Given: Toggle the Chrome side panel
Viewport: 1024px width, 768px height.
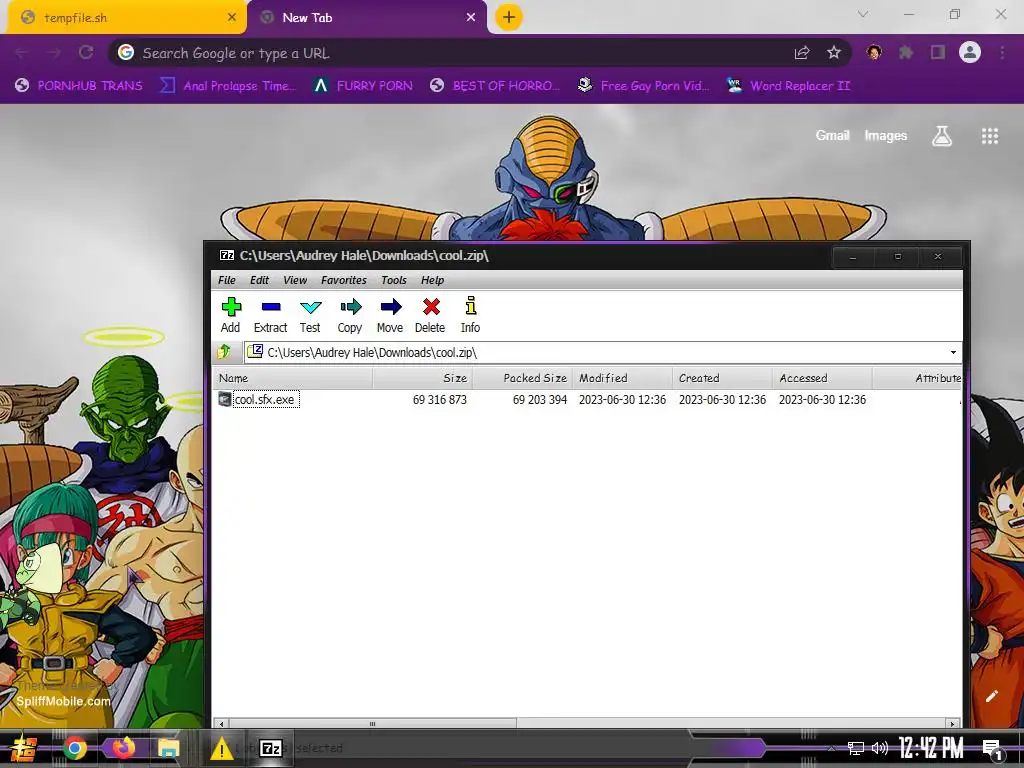Looking at the screenshot, I should tap(937, 52).
